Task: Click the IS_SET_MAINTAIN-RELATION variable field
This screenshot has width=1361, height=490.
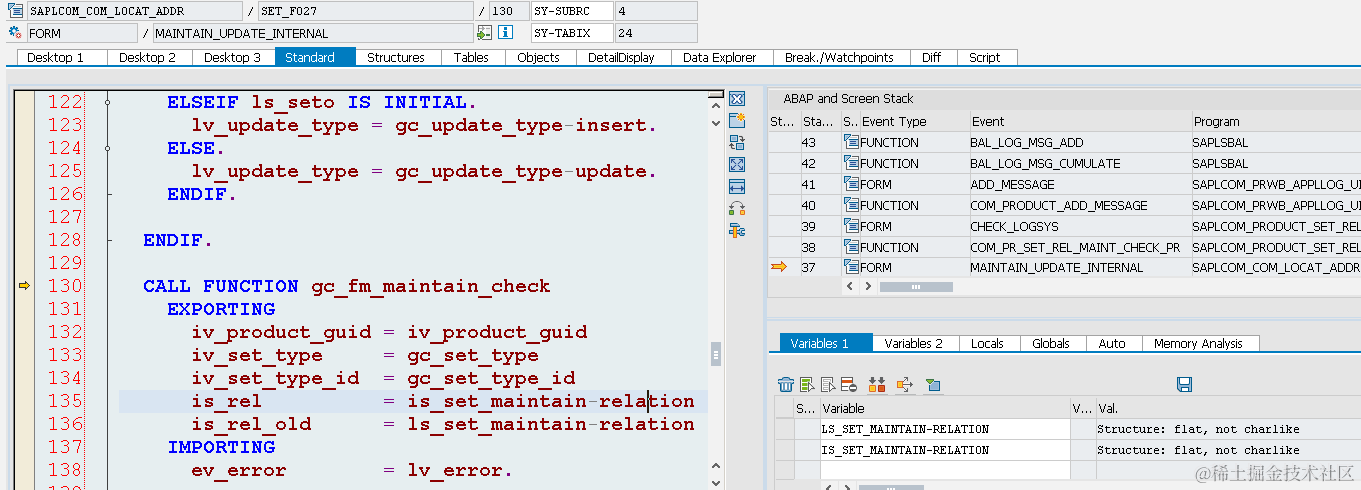Action: 944,450
